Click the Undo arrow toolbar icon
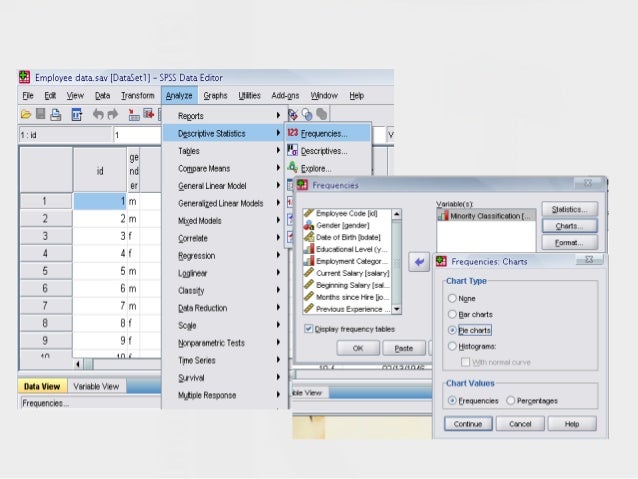 (x=98, y=114)
